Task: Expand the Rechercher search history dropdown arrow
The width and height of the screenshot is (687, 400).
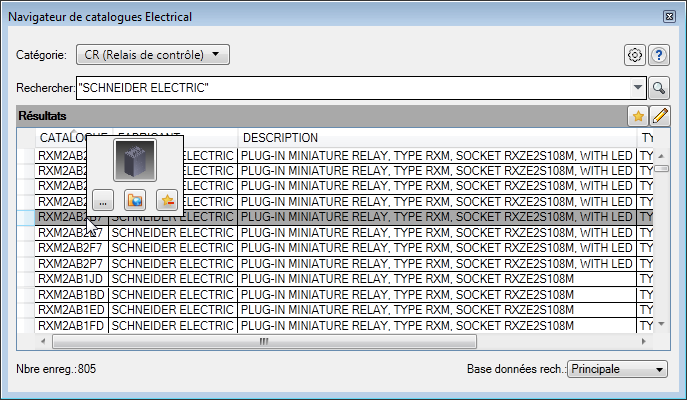Action: (638, 88)
